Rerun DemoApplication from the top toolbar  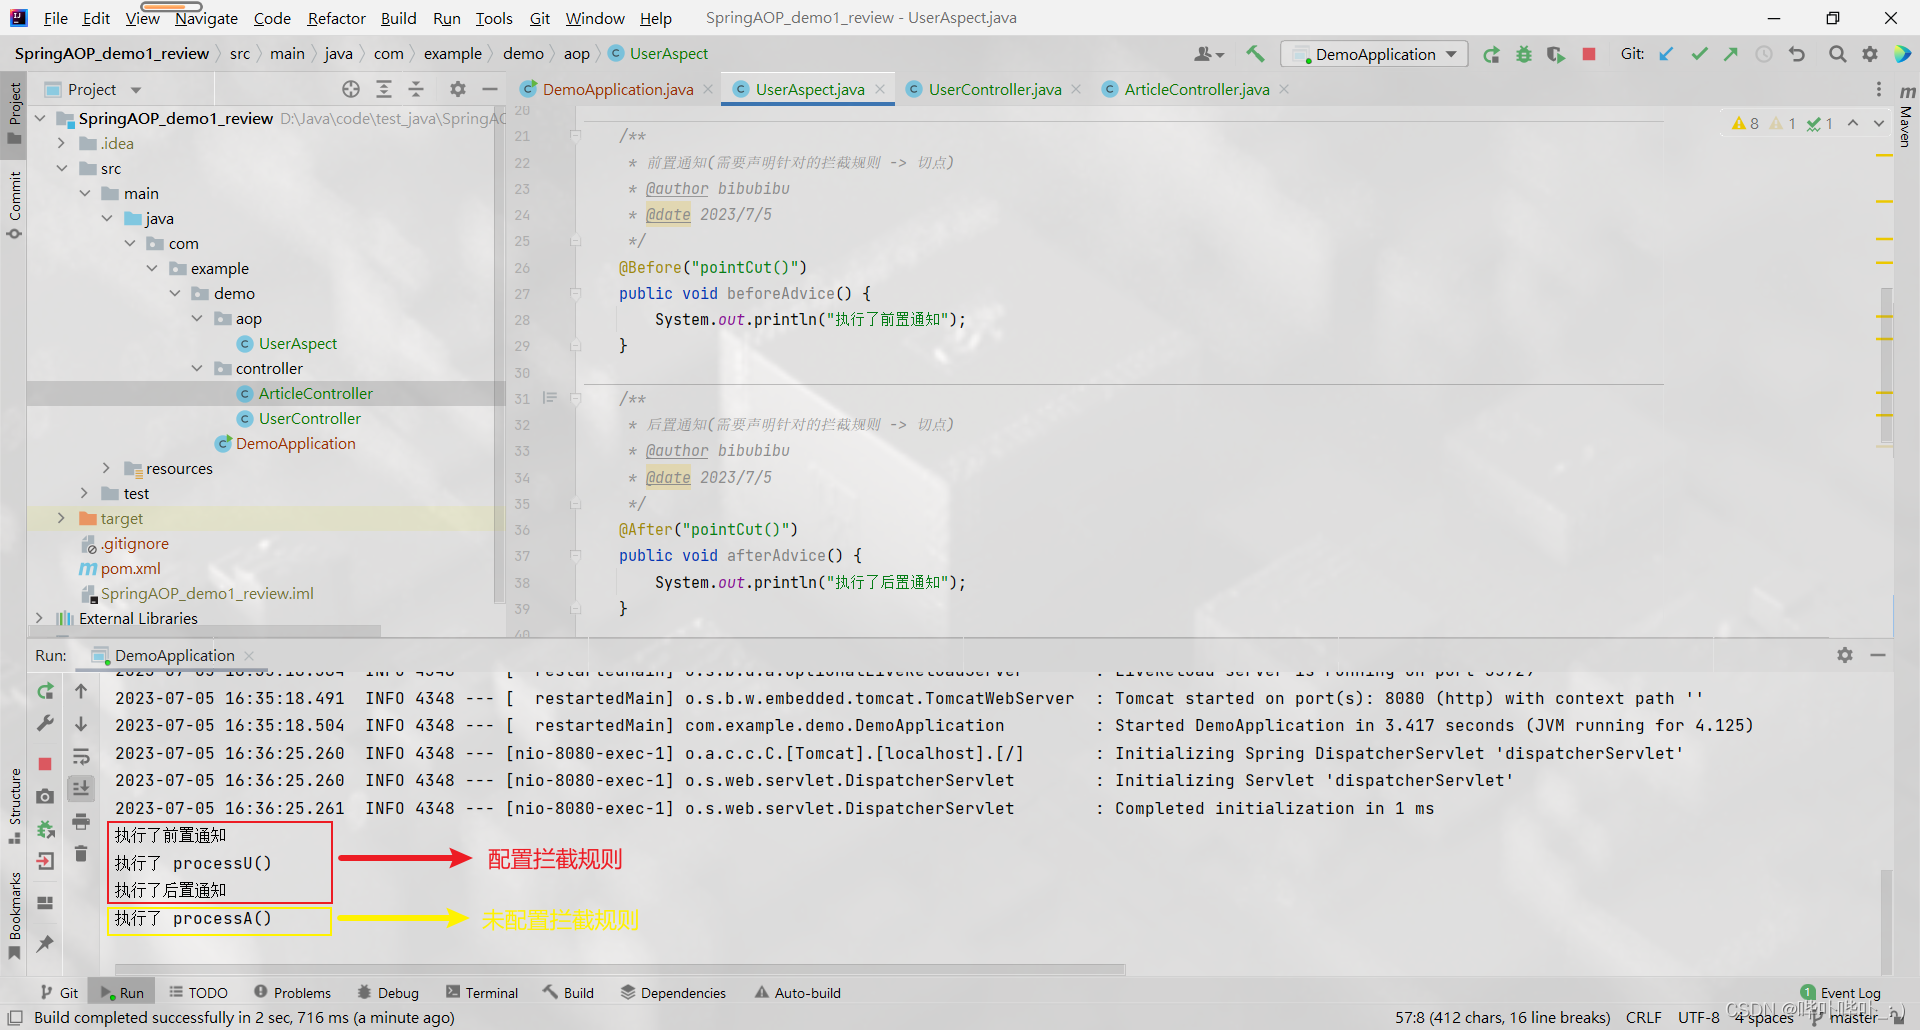[x=1491, y=54]
